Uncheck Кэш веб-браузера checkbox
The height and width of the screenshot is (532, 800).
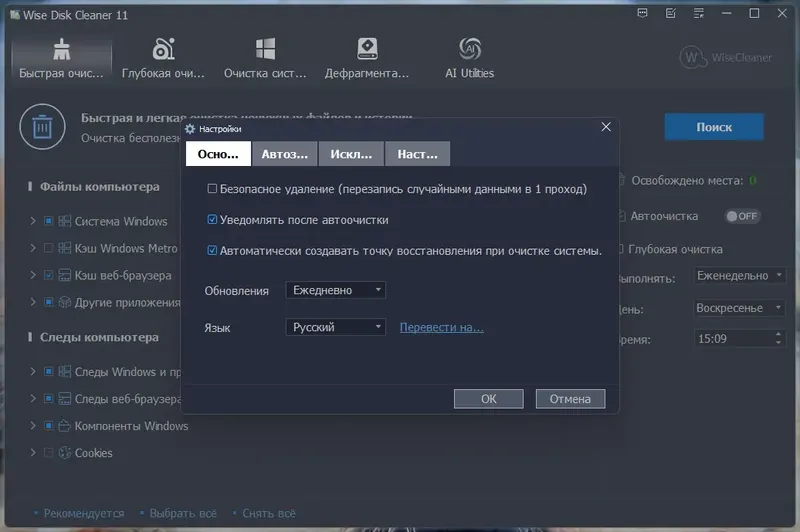pyautogui.click(x=48, y=275)
